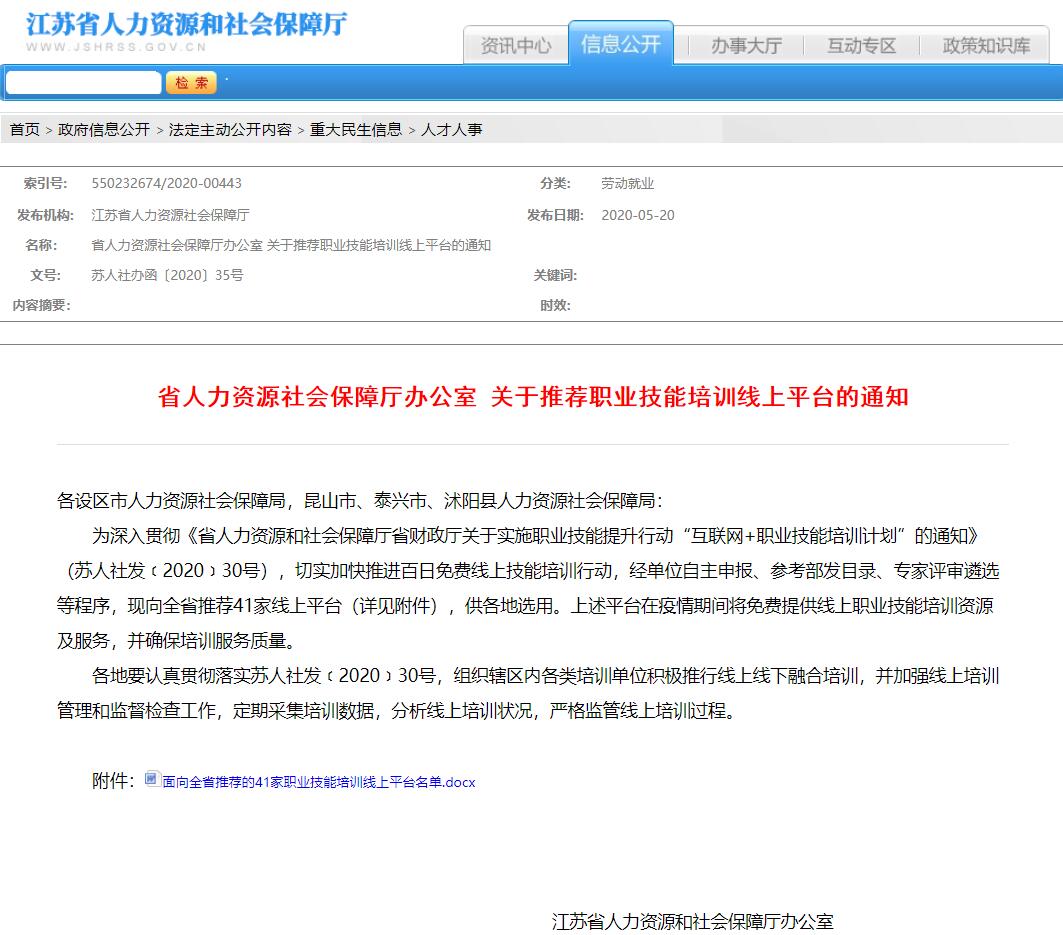Go to the 政策知识库 tab

[986, 46]
